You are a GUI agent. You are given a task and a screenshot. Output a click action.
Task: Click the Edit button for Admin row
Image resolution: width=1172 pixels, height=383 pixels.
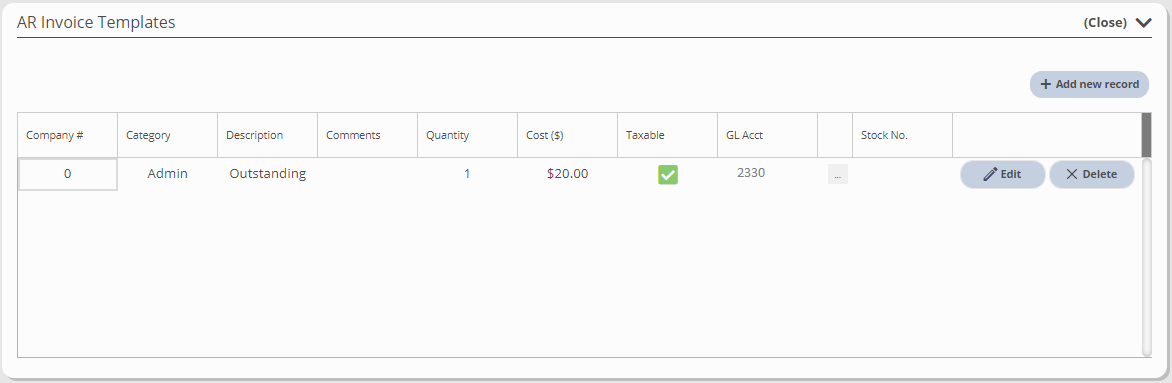[1002, 174]
